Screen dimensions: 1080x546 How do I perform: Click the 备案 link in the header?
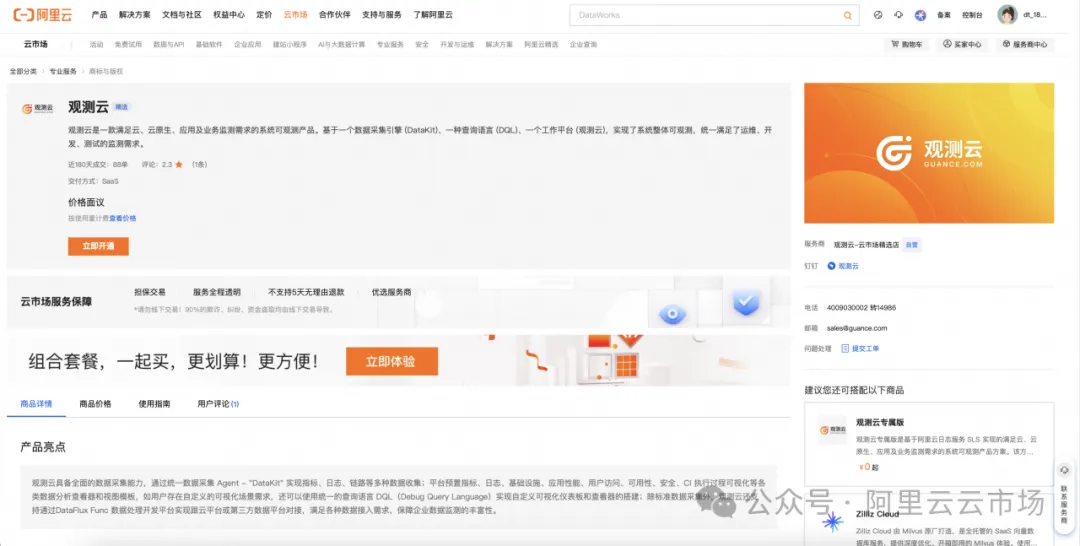pos(944,15)
